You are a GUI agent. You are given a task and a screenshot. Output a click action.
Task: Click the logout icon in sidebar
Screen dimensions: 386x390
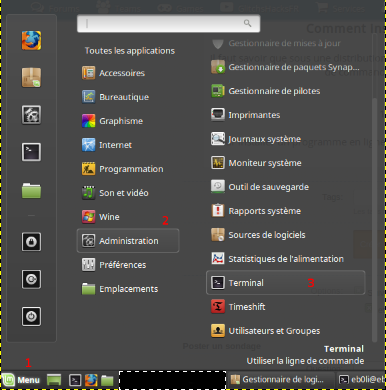(31, 279)
